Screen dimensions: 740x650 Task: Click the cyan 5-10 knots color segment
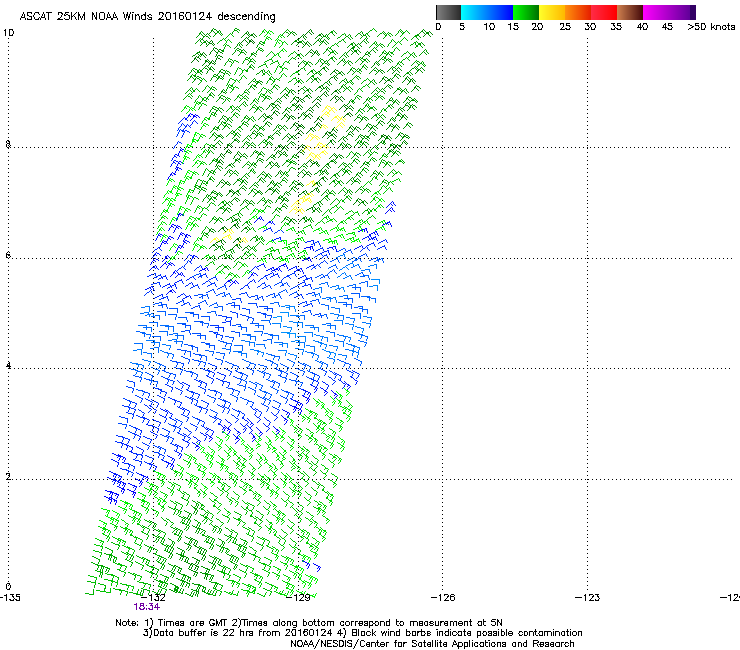[x=474, y=12]
